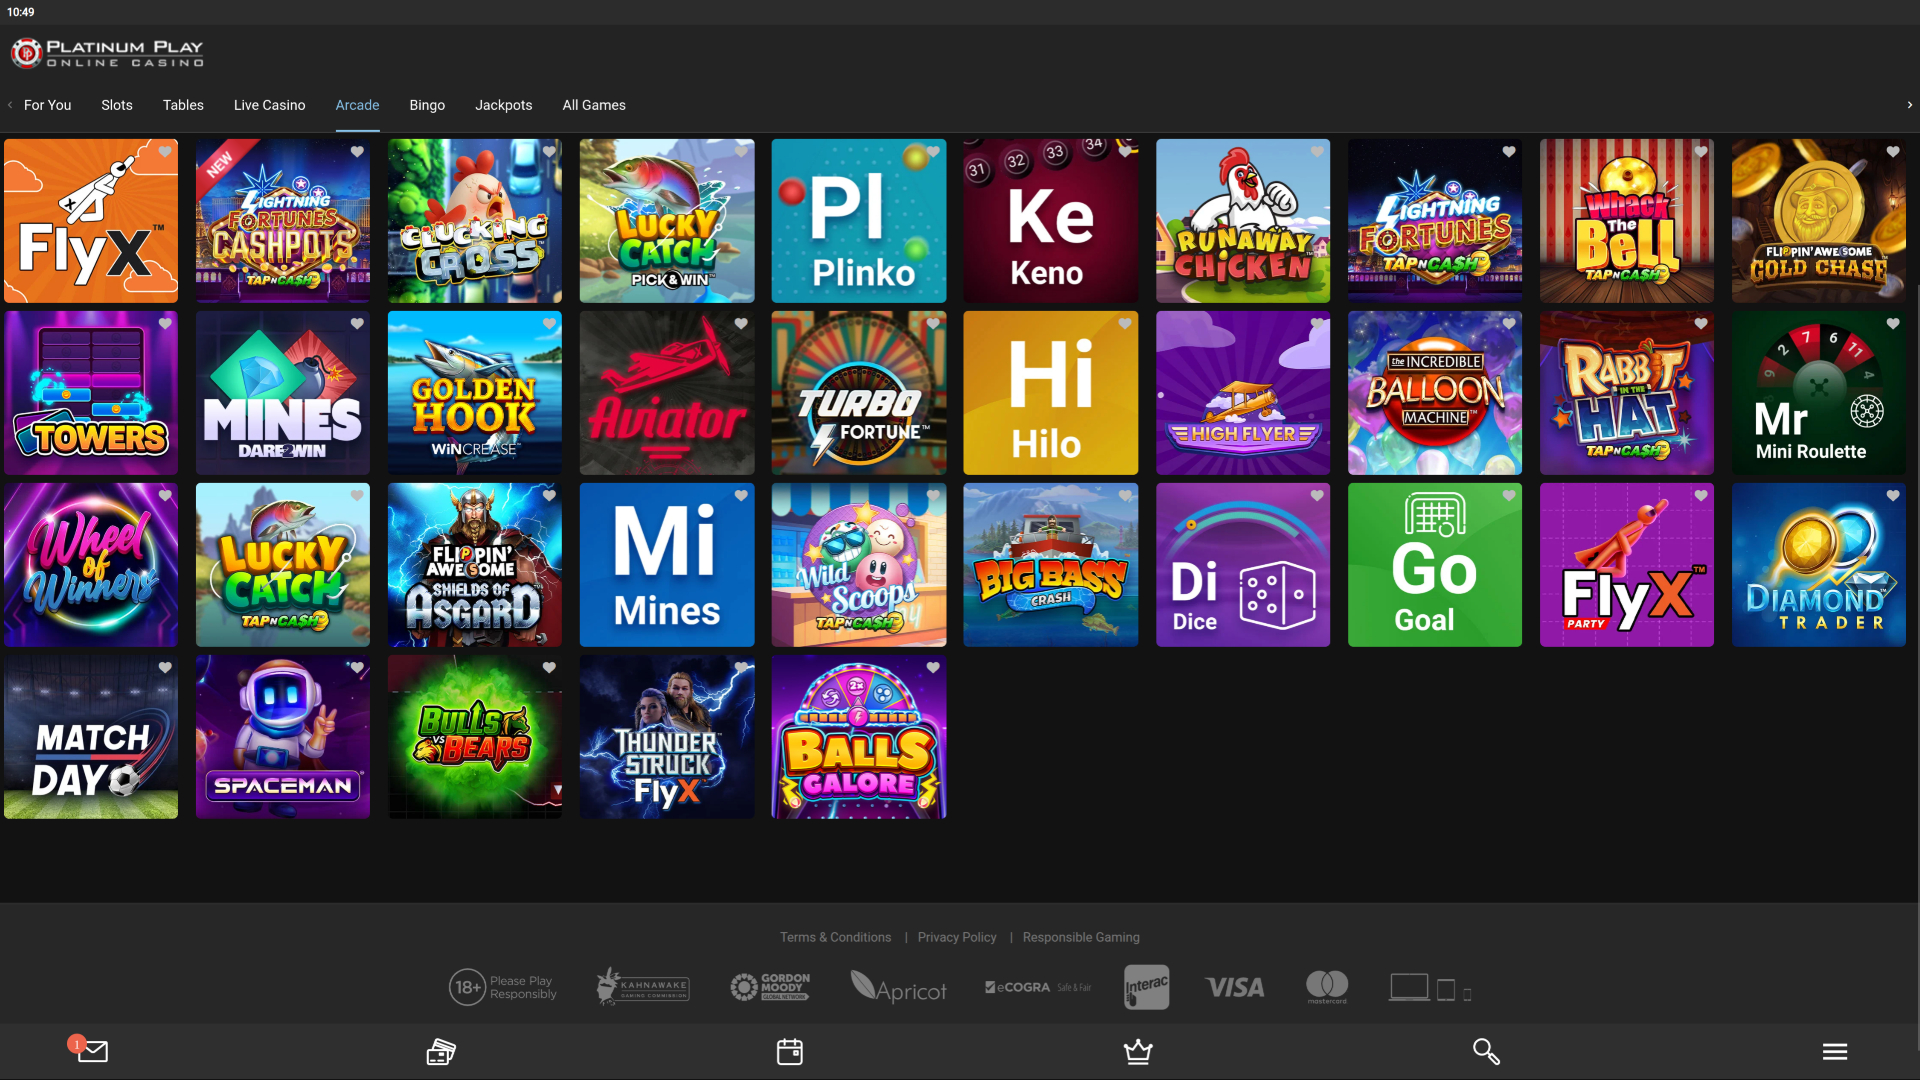Open the banking payments icon
Viewport: 1920px width, 1080px height.
pyautogui.click(x=440, y=1051)
